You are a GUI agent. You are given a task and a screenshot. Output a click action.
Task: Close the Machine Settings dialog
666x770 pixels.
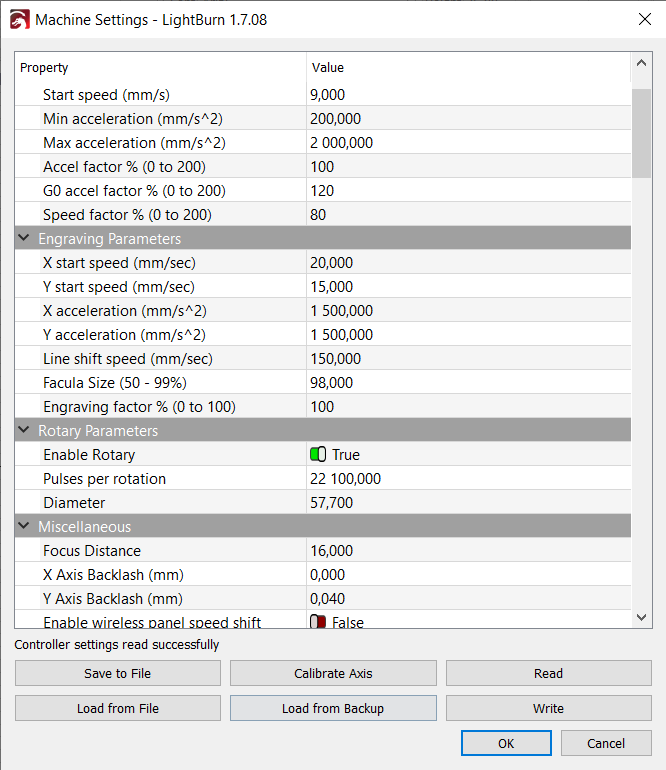(644, 19)
